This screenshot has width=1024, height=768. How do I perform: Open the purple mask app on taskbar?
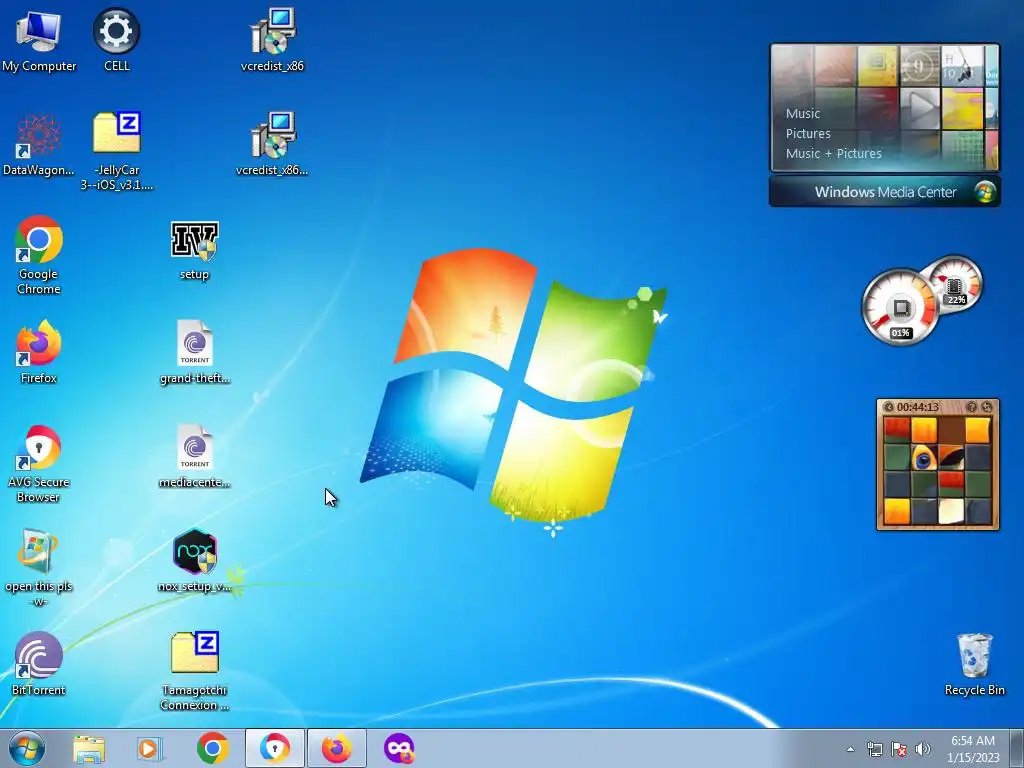click(x=399, y=749)
